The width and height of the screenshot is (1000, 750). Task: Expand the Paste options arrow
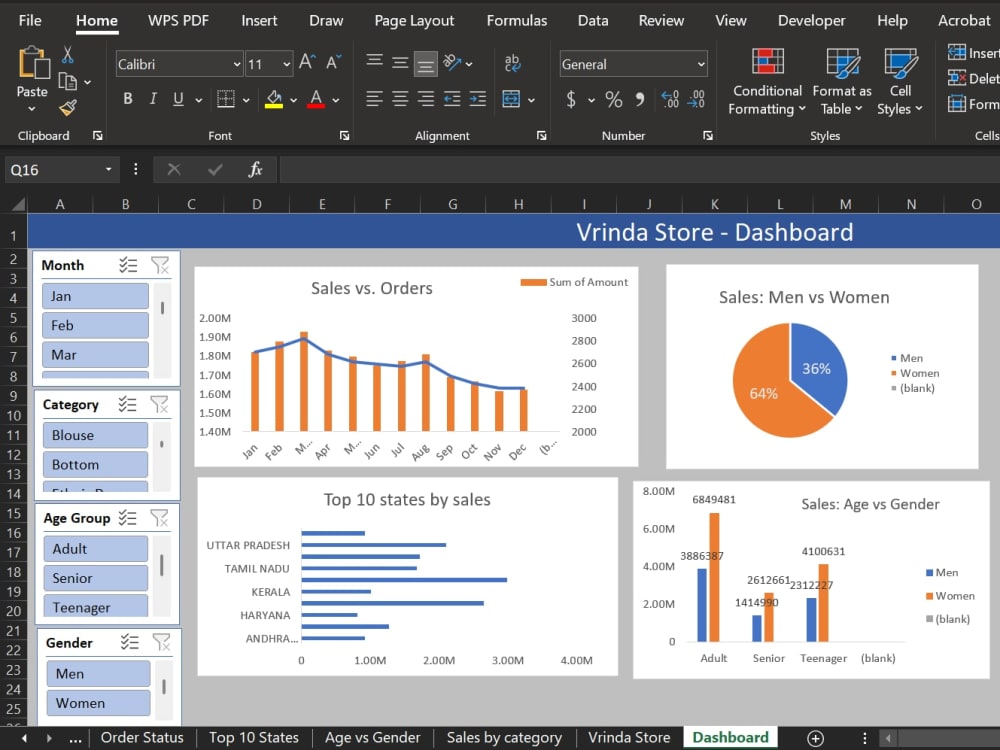click(32, 108)
